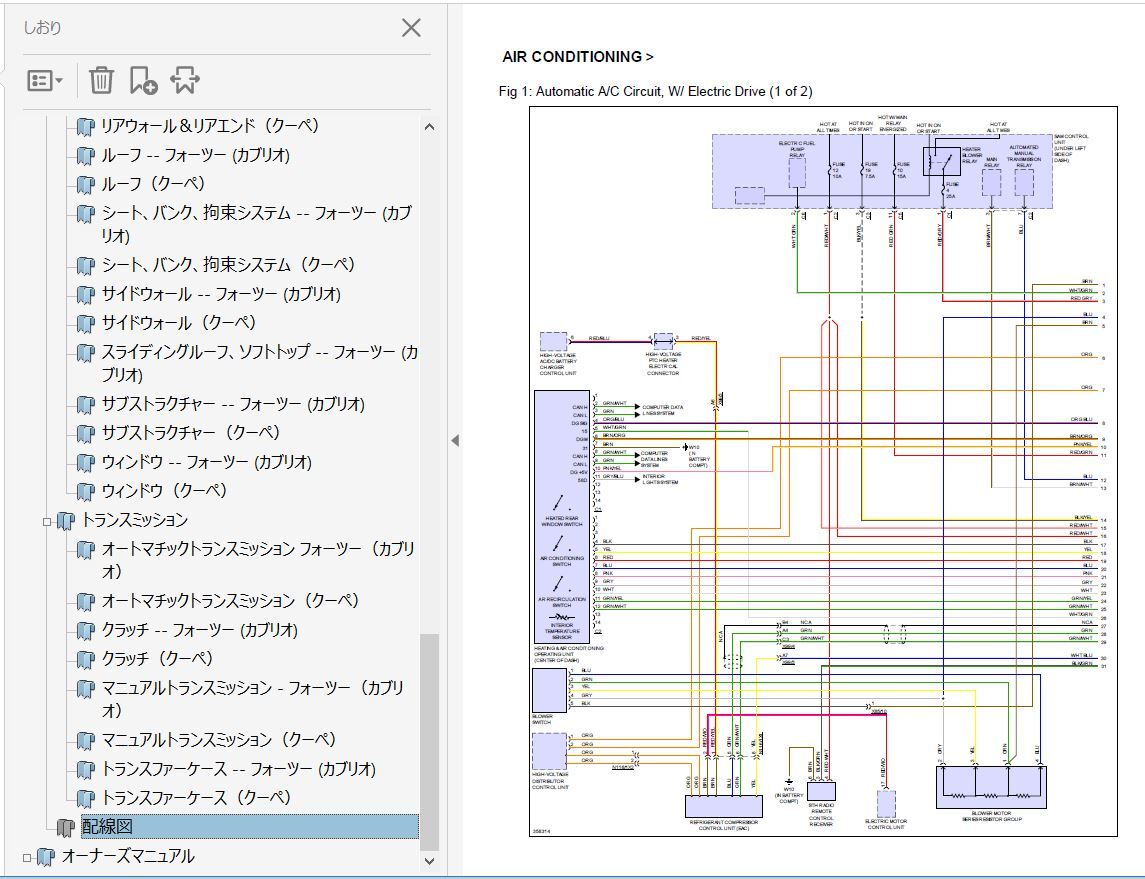Open マニュアルトランスミッション（クーペ） bookmark

(219, 740)
